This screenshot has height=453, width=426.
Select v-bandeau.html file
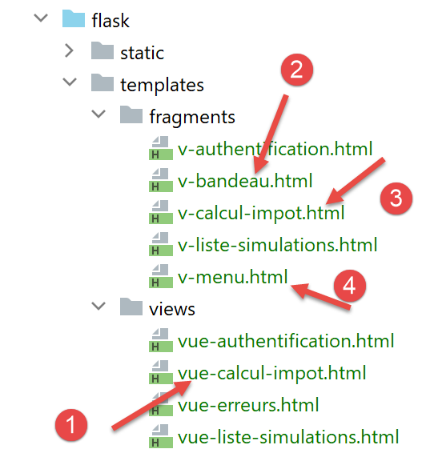245,181
